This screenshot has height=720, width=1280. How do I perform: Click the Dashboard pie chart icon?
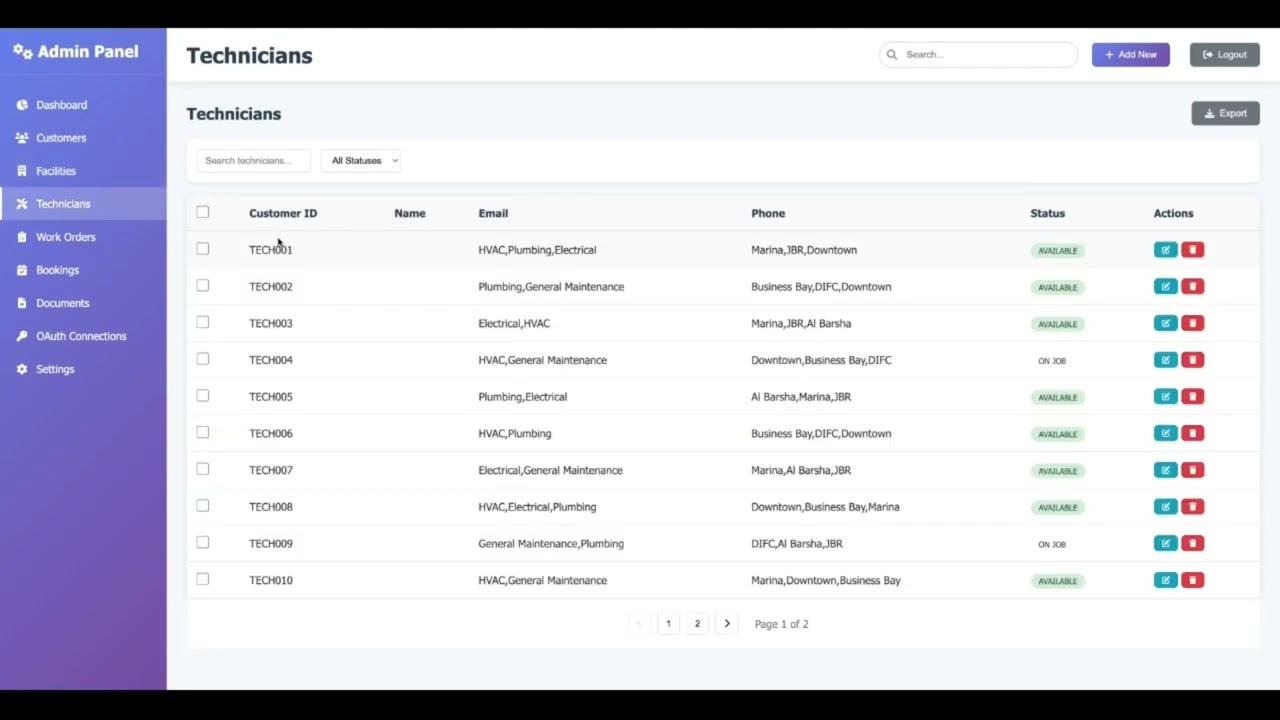[x=22, y=105]
